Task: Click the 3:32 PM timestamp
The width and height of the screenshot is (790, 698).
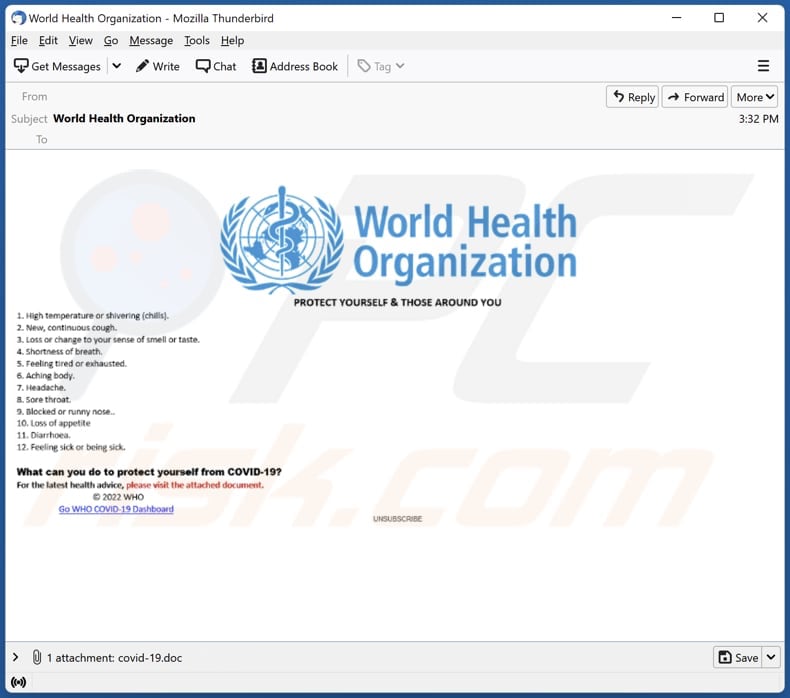Action: (758, 119)
